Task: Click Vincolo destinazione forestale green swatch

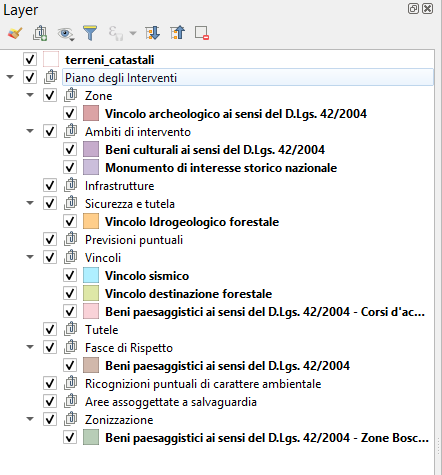Action: click(91, 293)
